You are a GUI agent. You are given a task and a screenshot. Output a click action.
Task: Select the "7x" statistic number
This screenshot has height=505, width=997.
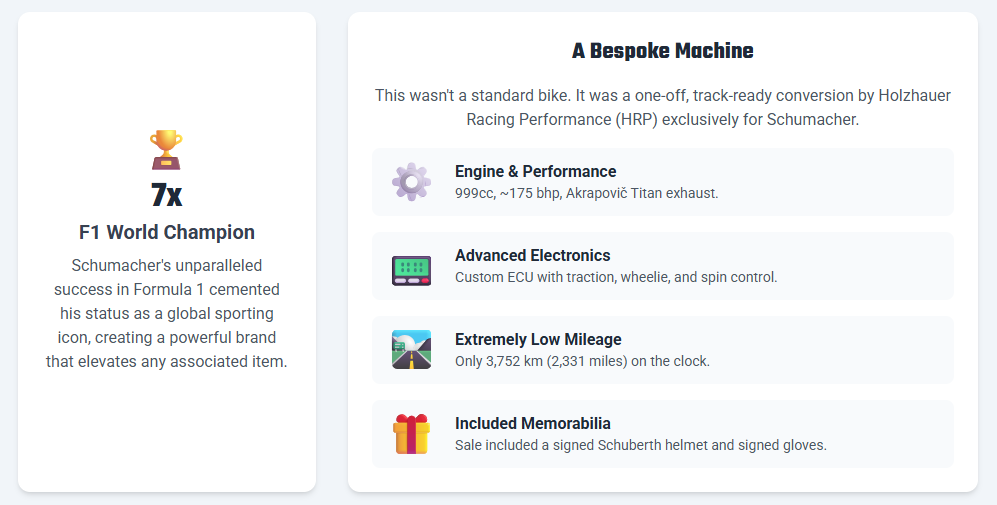click(x=166, y=195)
